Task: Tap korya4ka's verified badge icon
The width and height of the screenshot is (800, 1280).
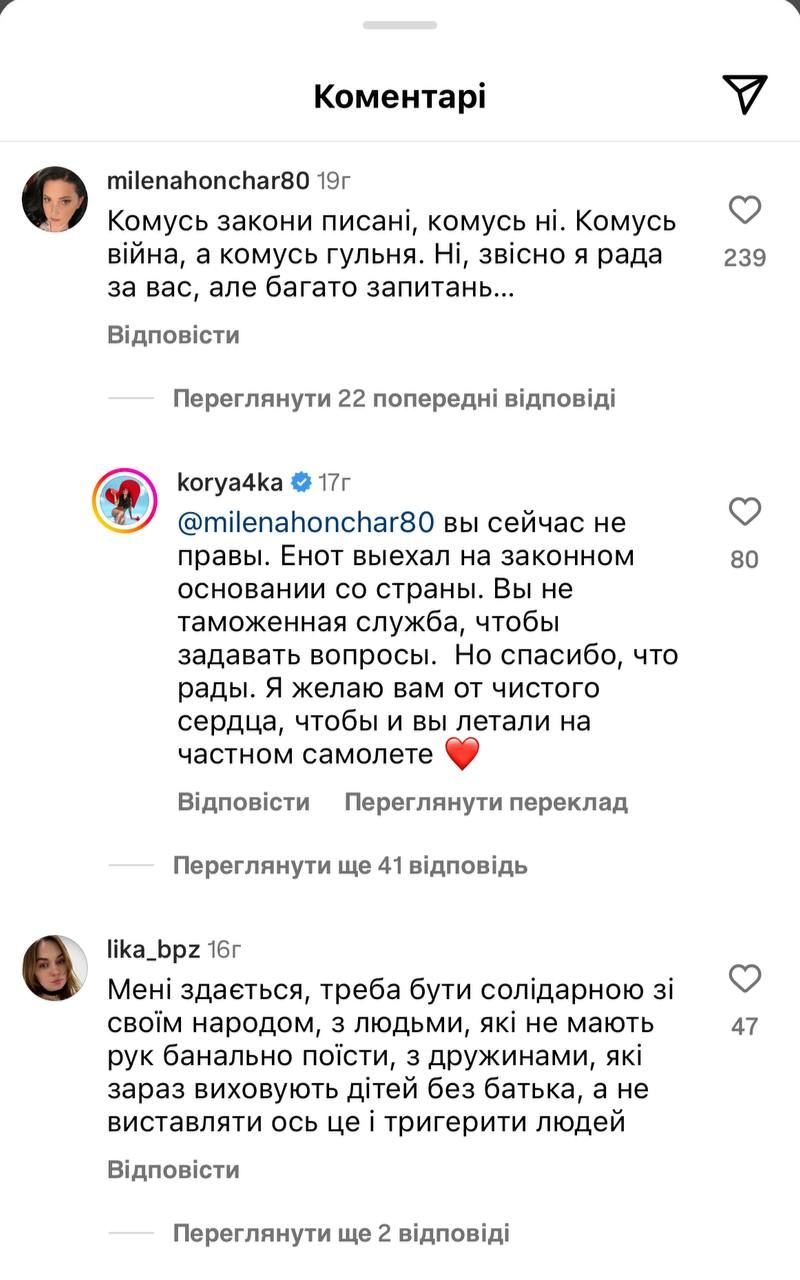Action: coord(300,483)
